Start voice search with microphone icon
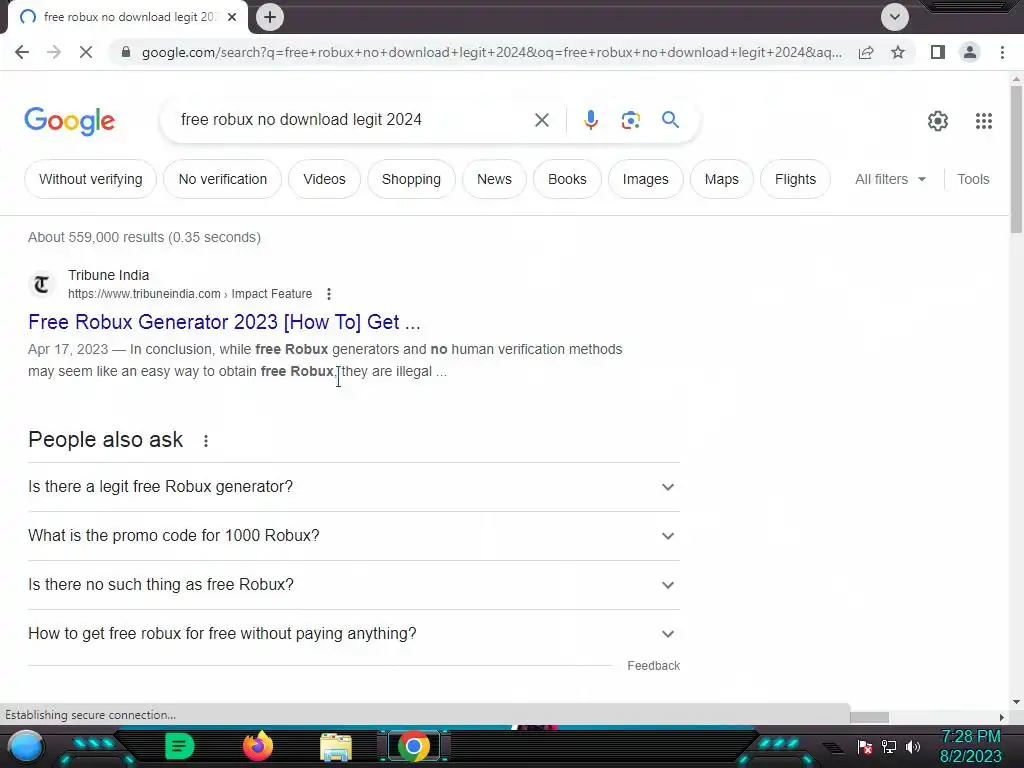The width and height of the screenshot is (1024, 768). click(x=590, y=120)
